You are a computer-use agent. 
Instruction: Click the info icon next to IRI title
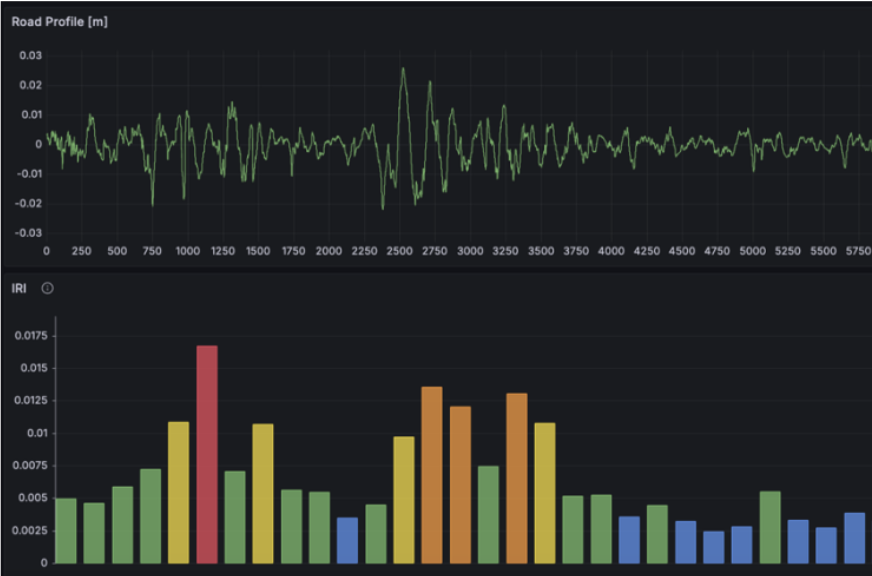47,288
